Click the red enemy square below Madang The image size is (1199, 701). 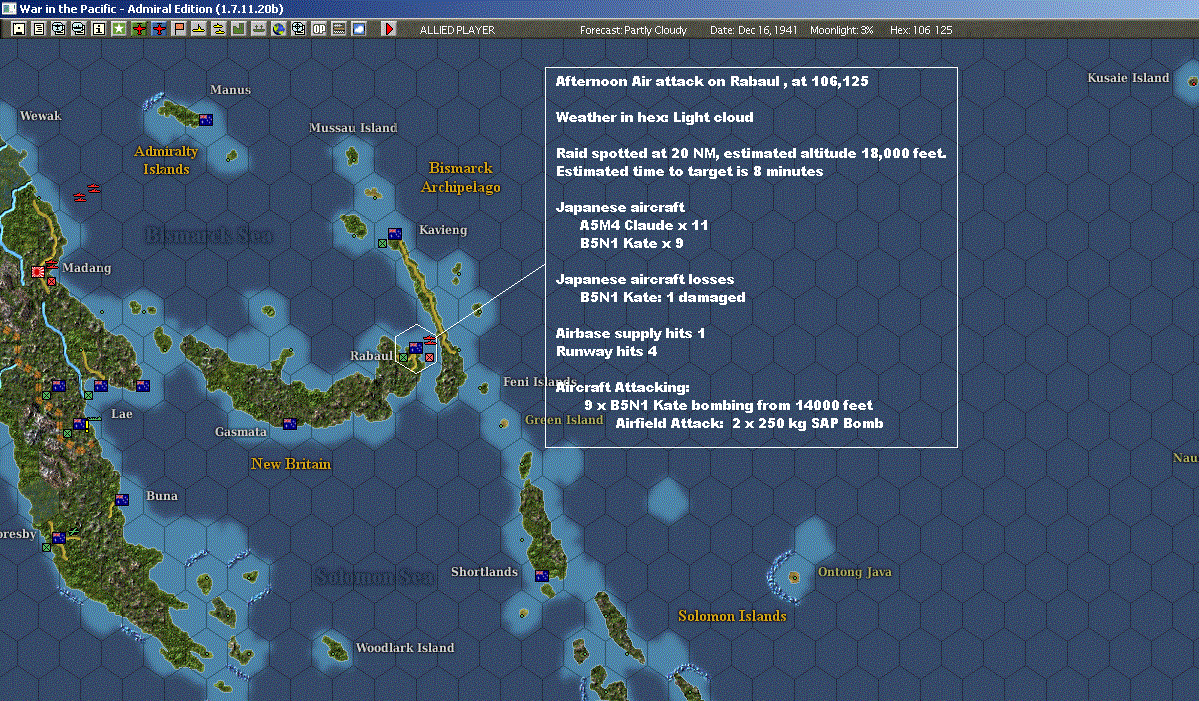click(x=51, y=281)
